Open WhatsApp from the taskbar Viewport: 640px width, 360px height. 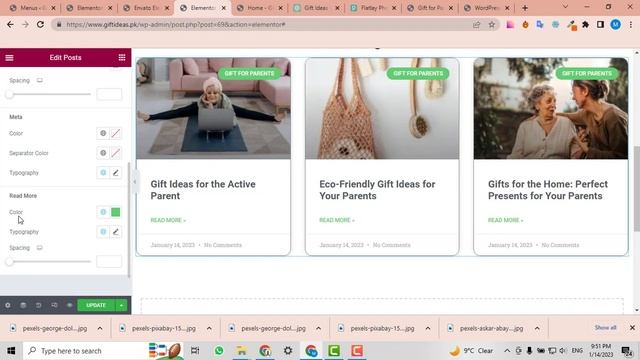coord(219,351)
